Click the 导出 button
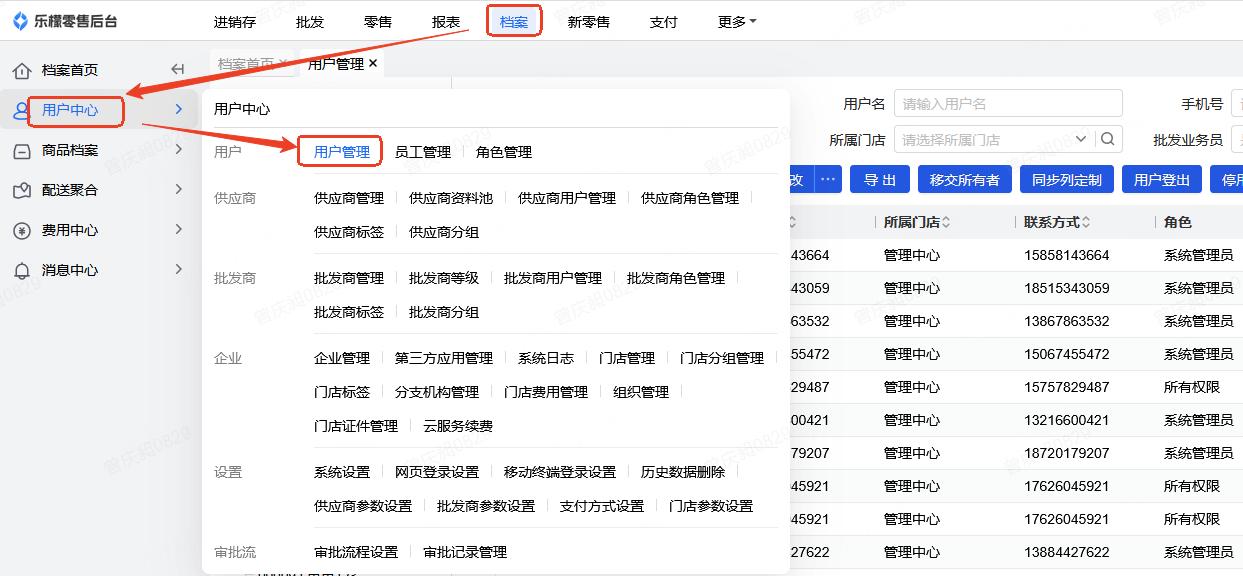Screen dimensions: 1243x576 click(880, 180)
